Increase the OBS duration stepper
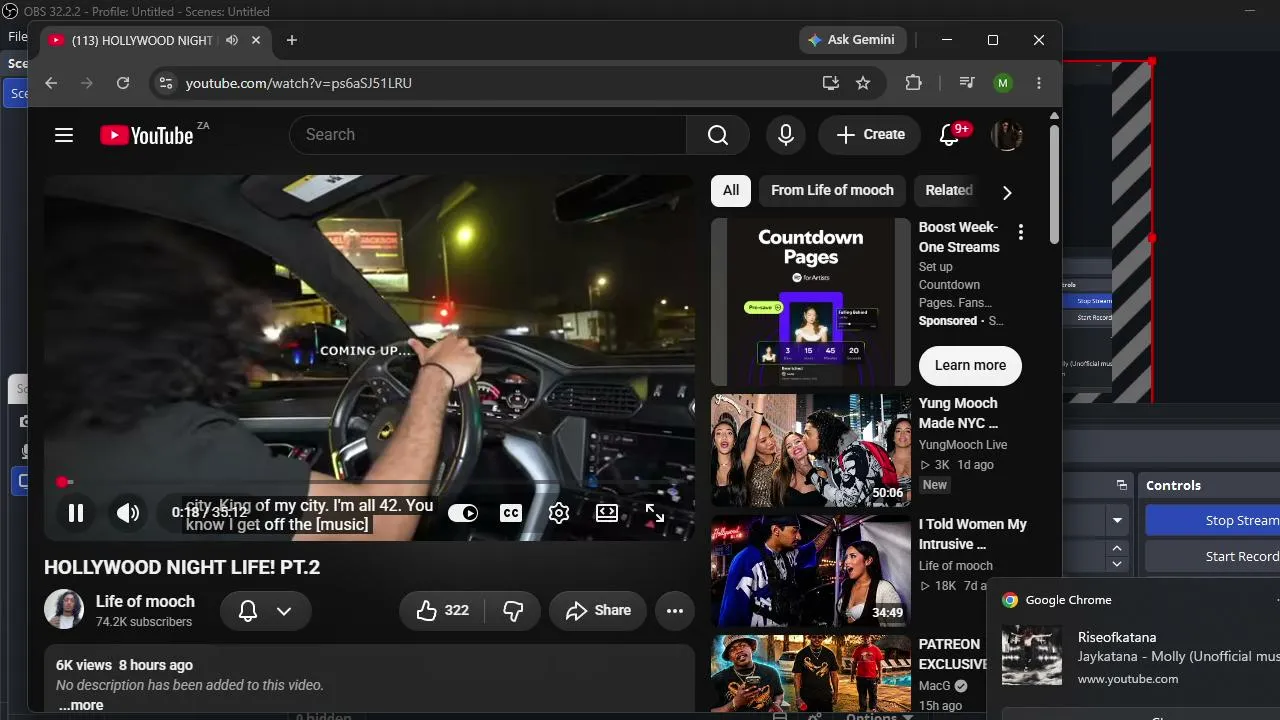Image resolution: width=1280 pixels, height=720 pixels. pos(1117,548)
